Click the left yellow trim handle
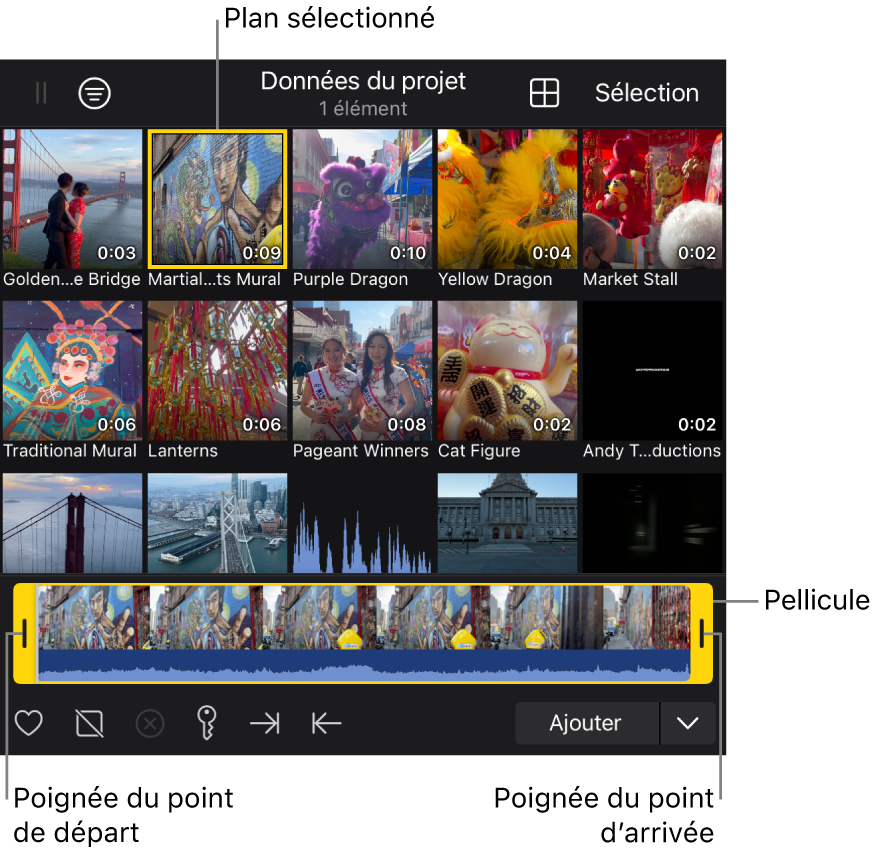The height and width of the screenshot is (854, 883). [24, 633]
